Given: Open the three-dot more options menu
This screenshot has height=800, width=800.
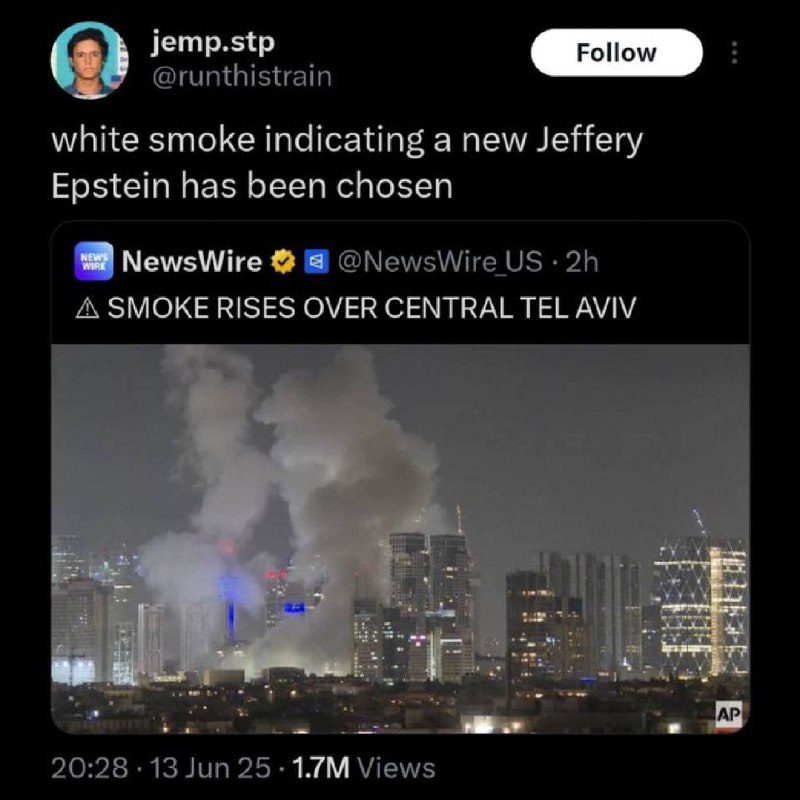Looking at the screenshot, I should click(734, 53).
